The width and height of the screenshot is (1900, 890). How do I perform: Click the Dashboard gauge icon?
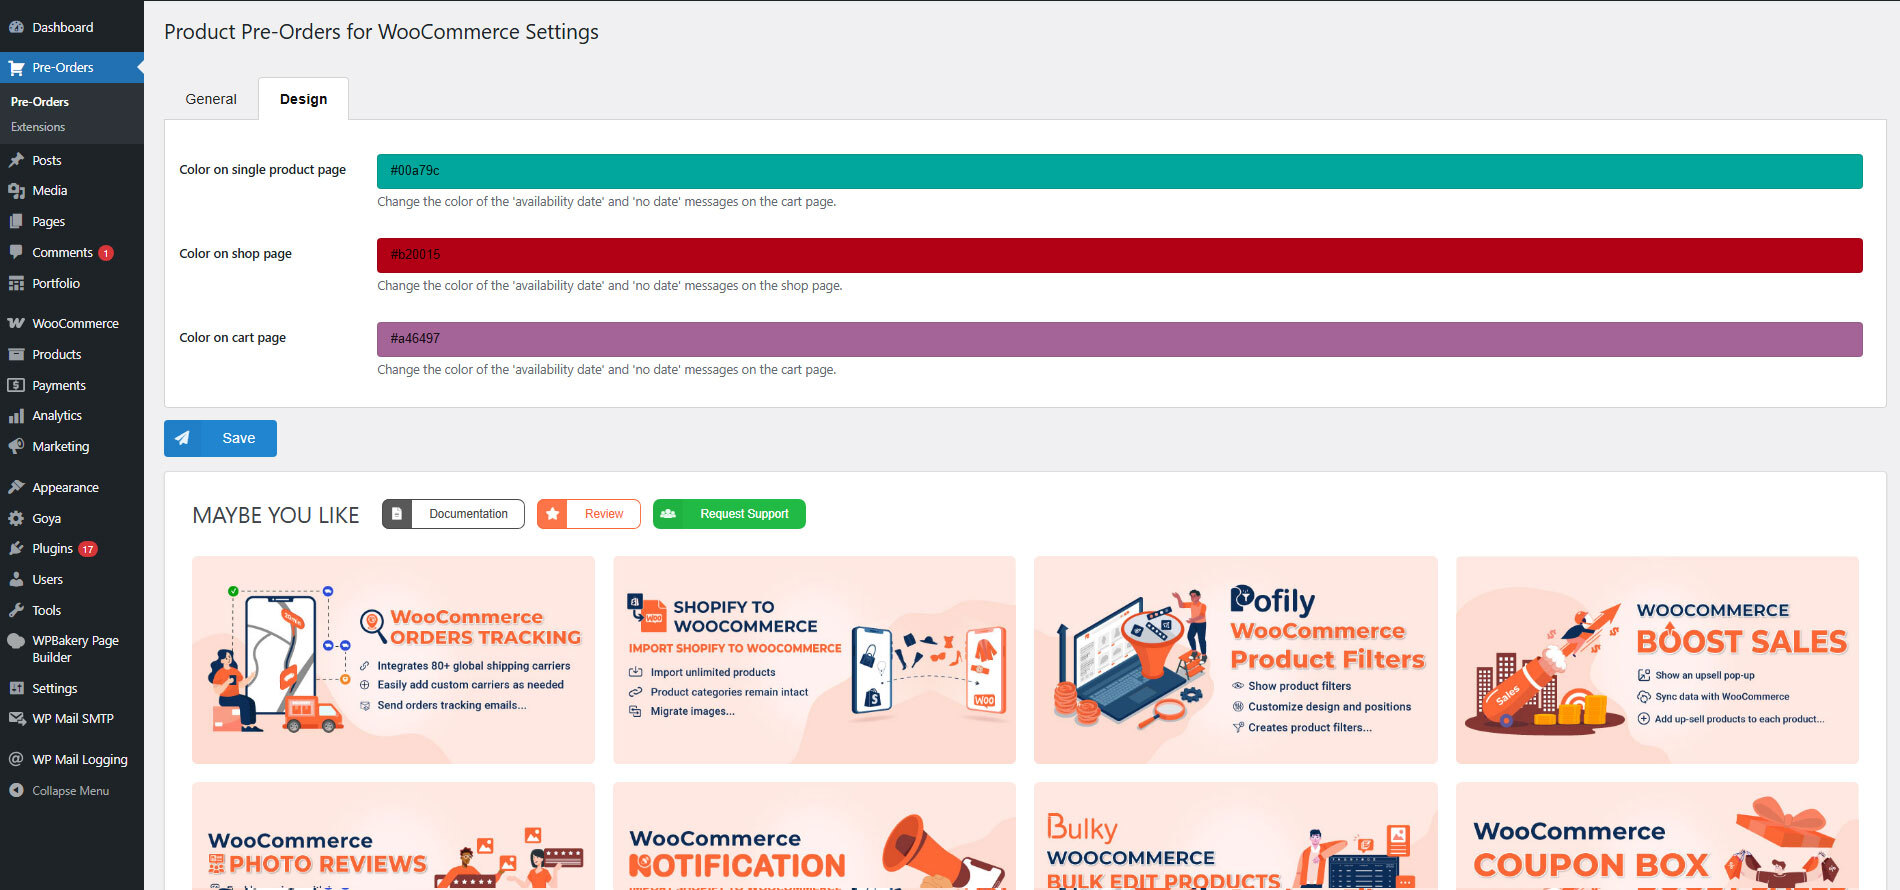pyautogui.click(x=16, y=27)
